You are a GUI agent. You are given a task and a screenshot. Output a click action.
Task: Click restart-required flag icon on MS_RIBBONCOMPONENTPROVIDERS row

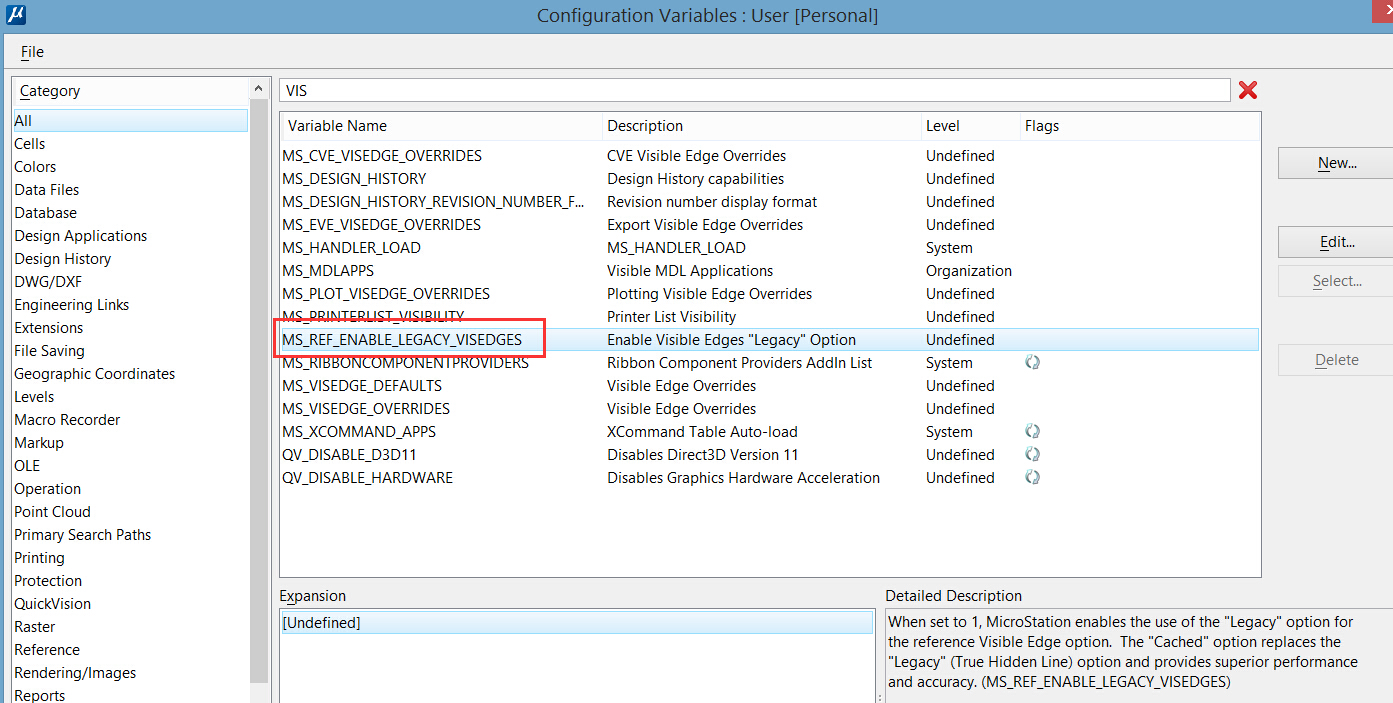[1033, 362]
